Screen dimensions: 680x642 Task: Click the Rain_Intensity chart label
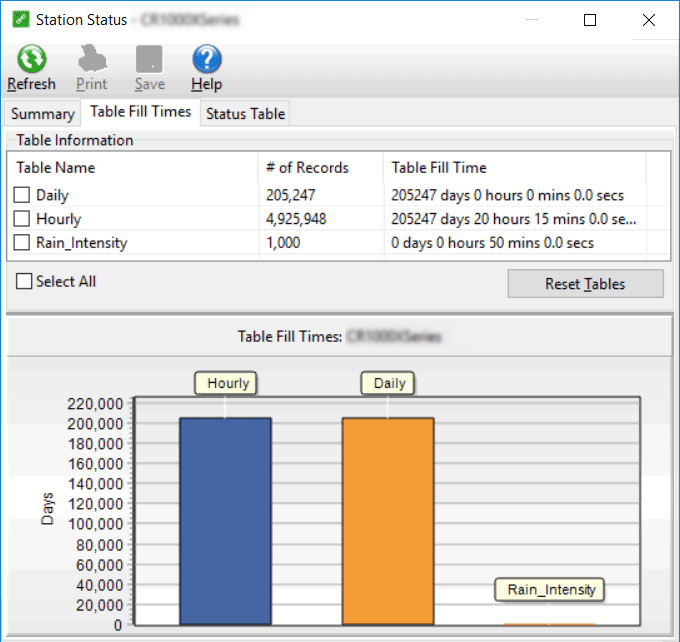point(549,590)
